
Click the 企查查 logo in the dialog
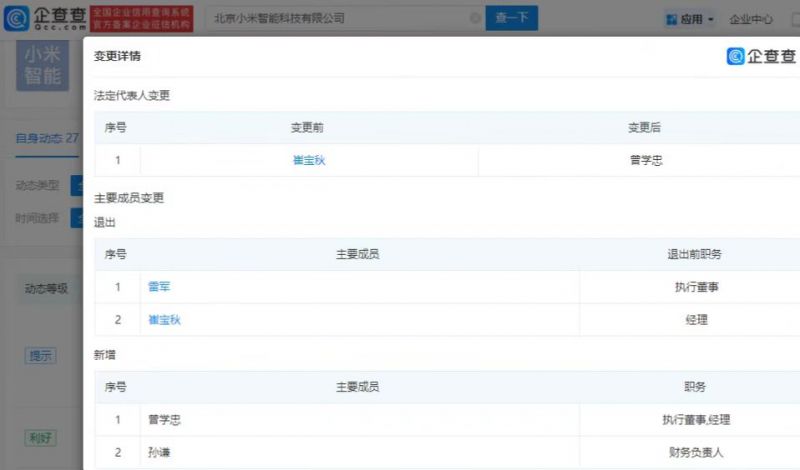(761, 56)
